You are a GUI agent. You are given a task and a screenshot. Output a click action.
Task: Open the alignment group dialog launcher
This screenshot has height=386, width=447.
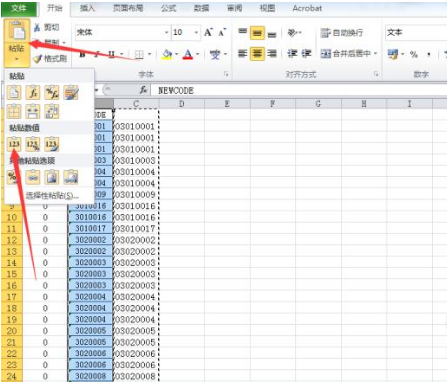click(376, 74)
